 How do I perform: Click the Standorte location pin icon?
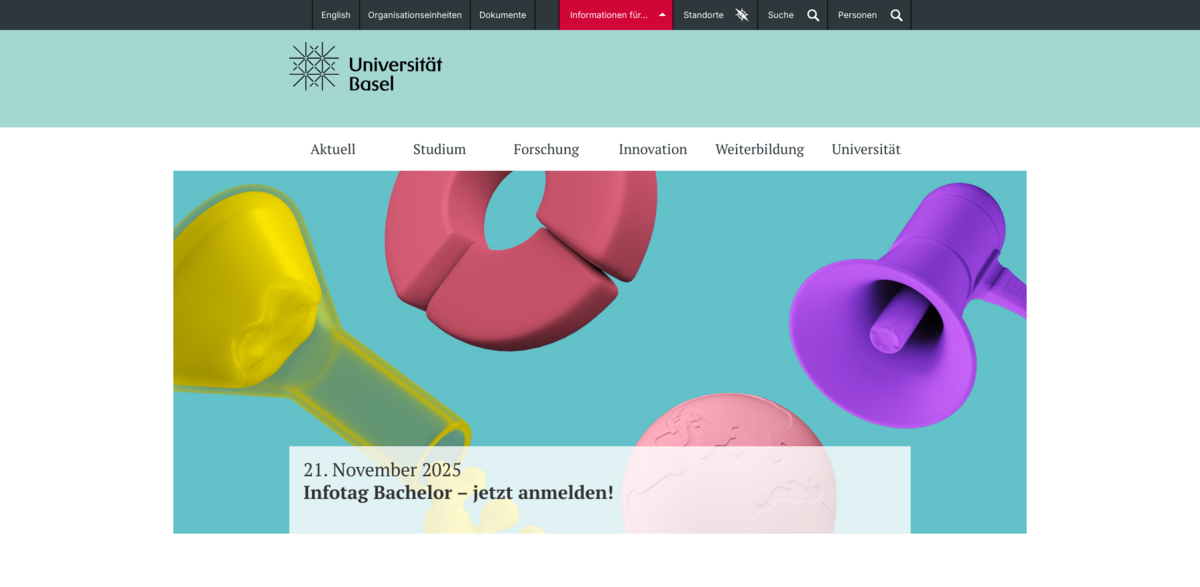point(741,15)
